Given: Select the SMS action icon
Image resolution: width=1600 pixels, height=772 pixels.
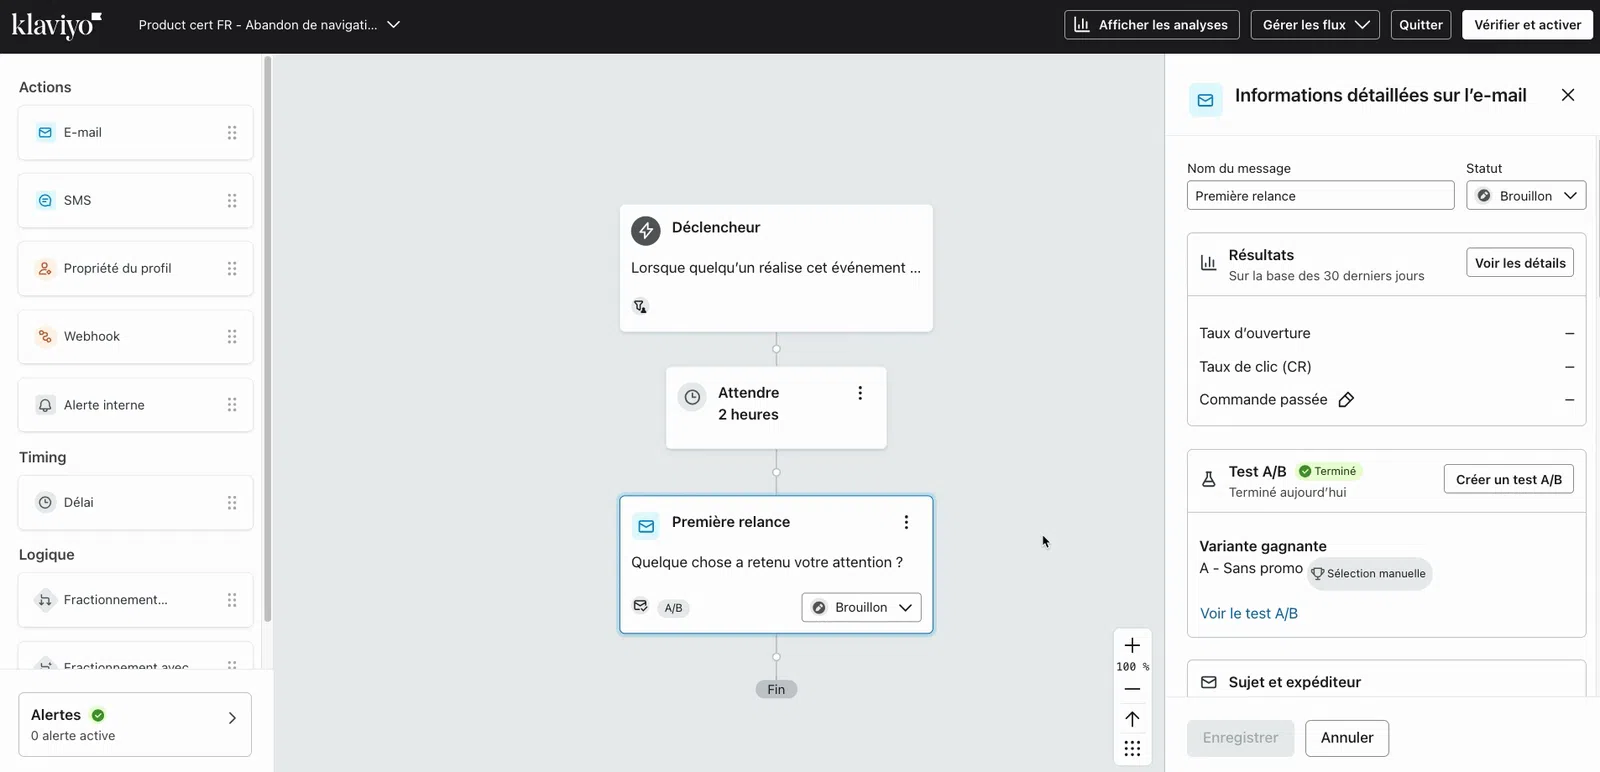Looking at the screenshot, I should (x=45, y=200).
